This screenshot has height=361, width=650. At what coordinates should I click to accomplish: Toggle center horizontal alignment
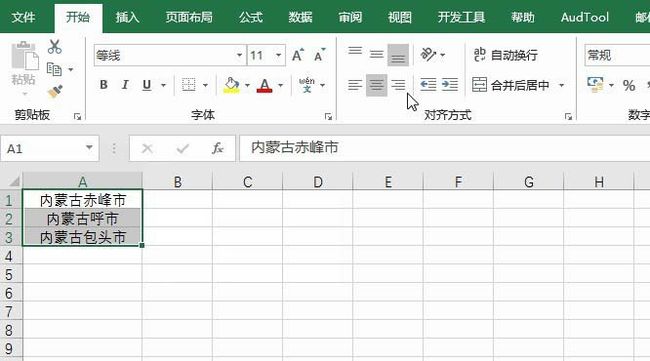pos(376,85)
